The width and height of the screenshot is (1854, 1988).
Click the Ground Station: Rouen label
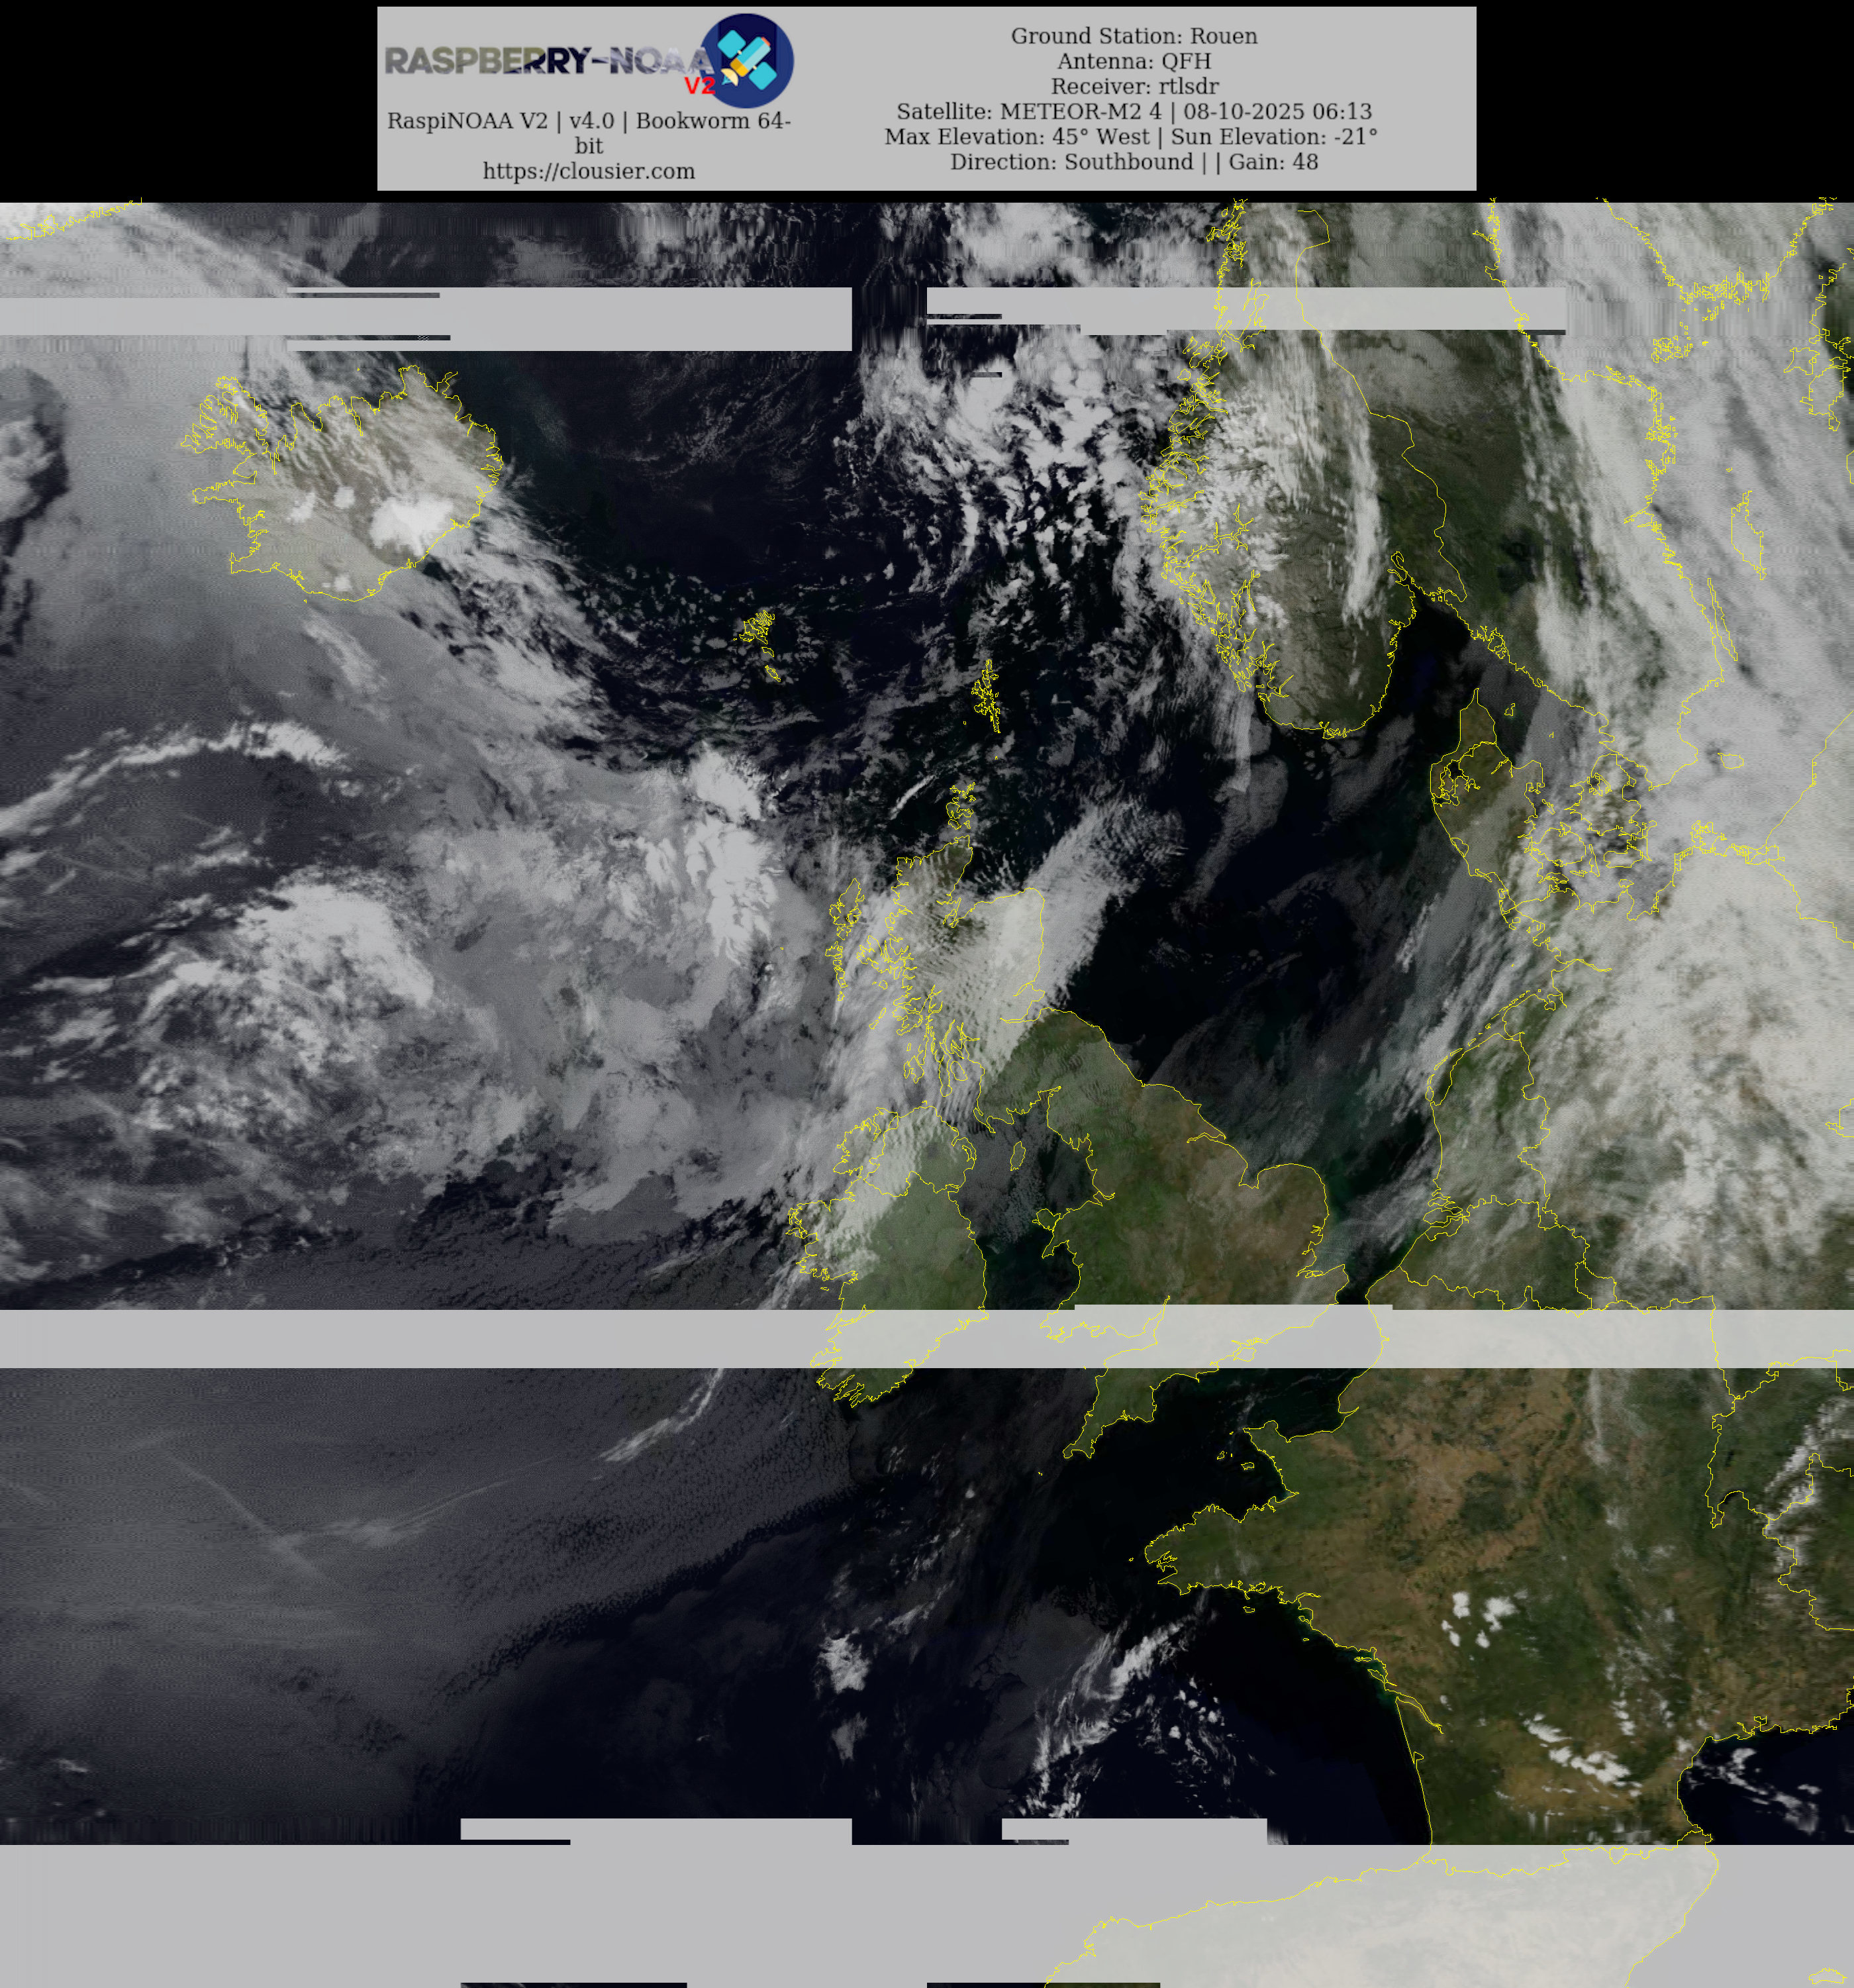1133,36
